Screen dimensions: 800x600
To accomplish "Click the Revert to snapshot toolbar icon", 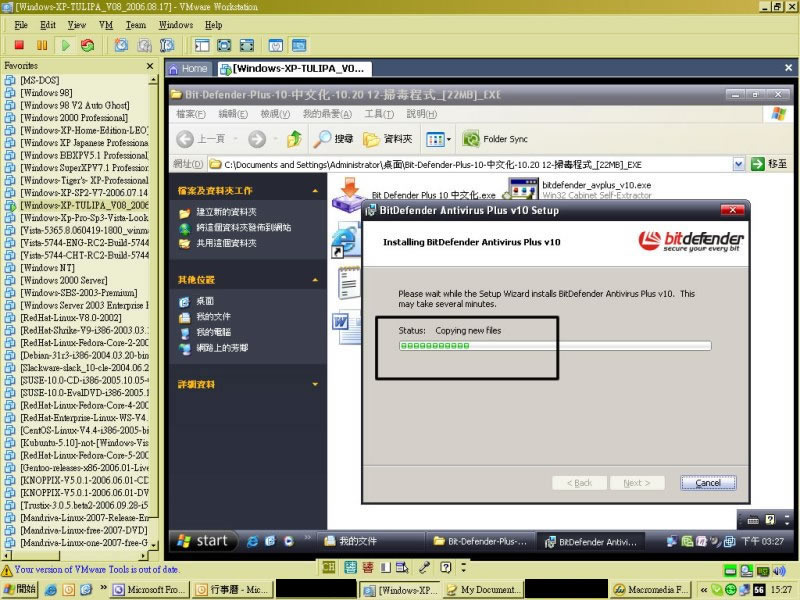I will click(144, 45).
